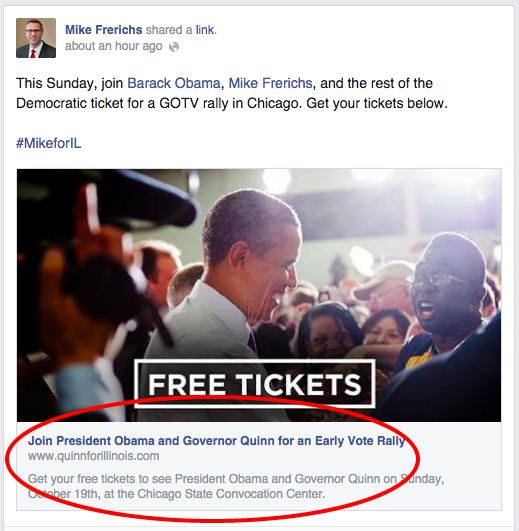Click the 'This Sunday, join' post text
519x531 pixels.
tap(69, 83)
